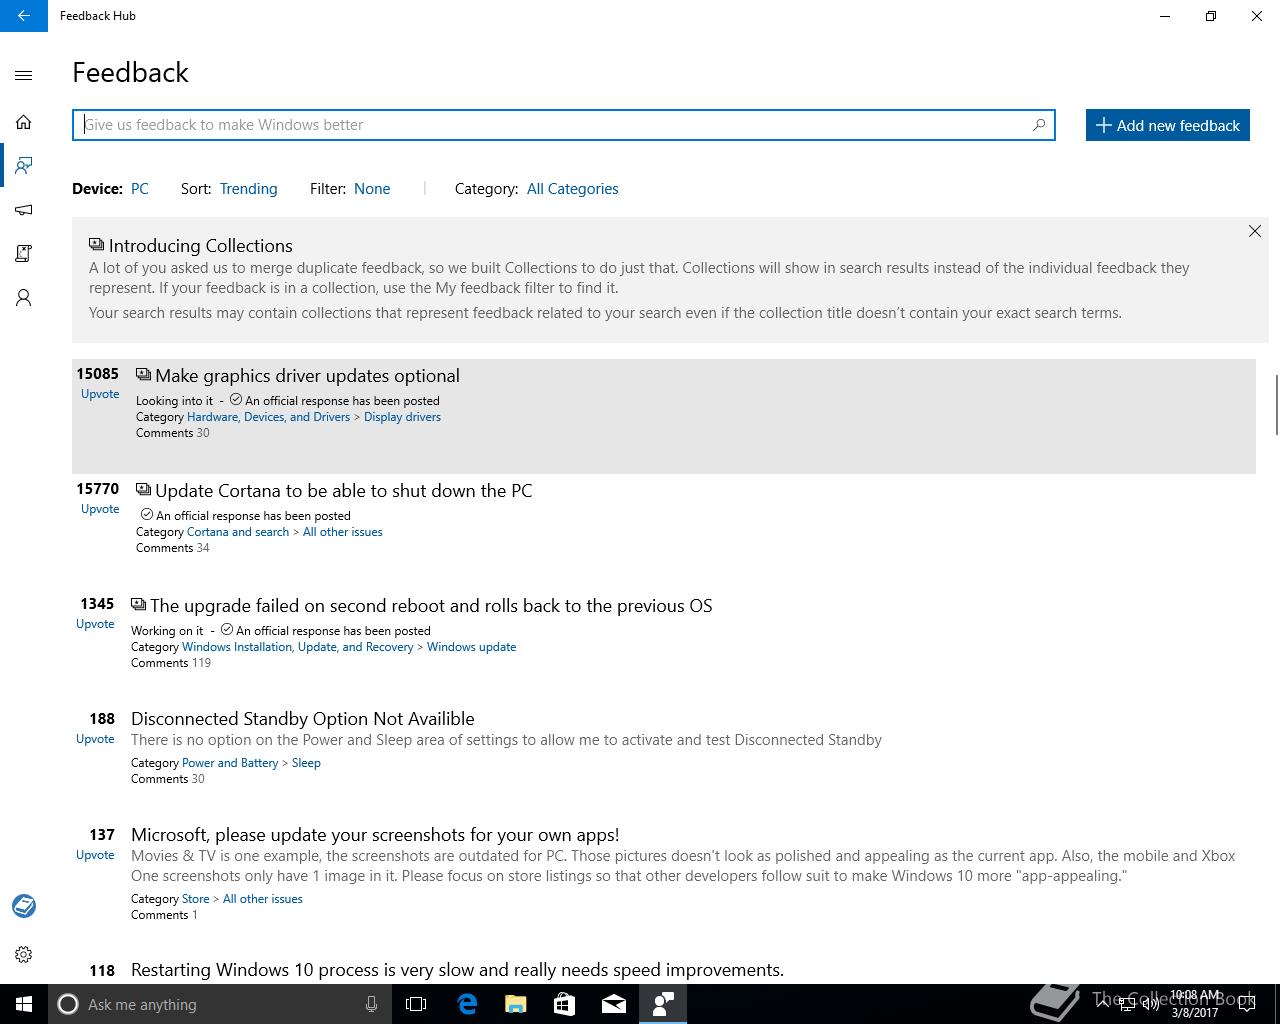Click the Cortana microphone icon

pyautogui.click(x=371, y=1004)
